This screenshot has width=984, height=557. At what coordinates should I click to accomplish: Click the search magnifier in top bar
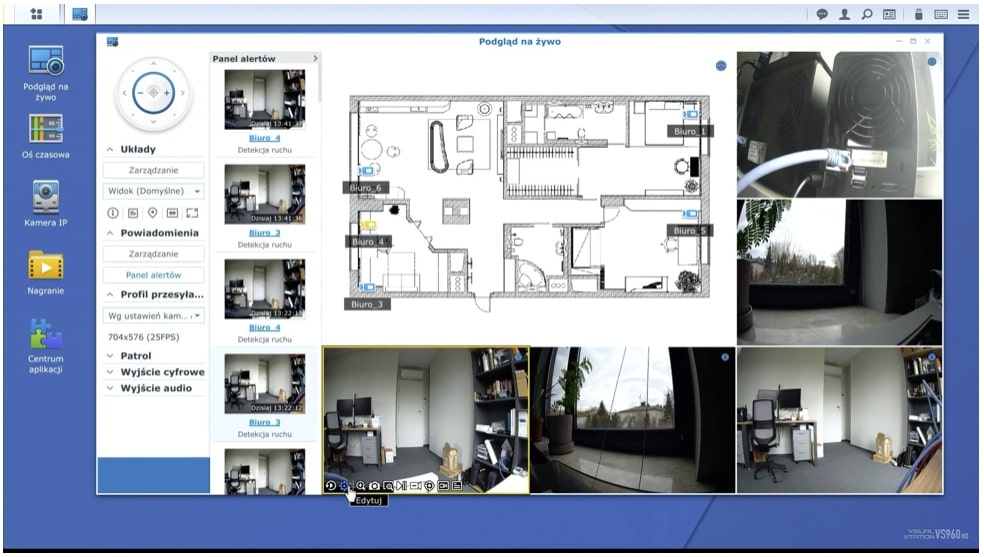(x=868, y=14)
